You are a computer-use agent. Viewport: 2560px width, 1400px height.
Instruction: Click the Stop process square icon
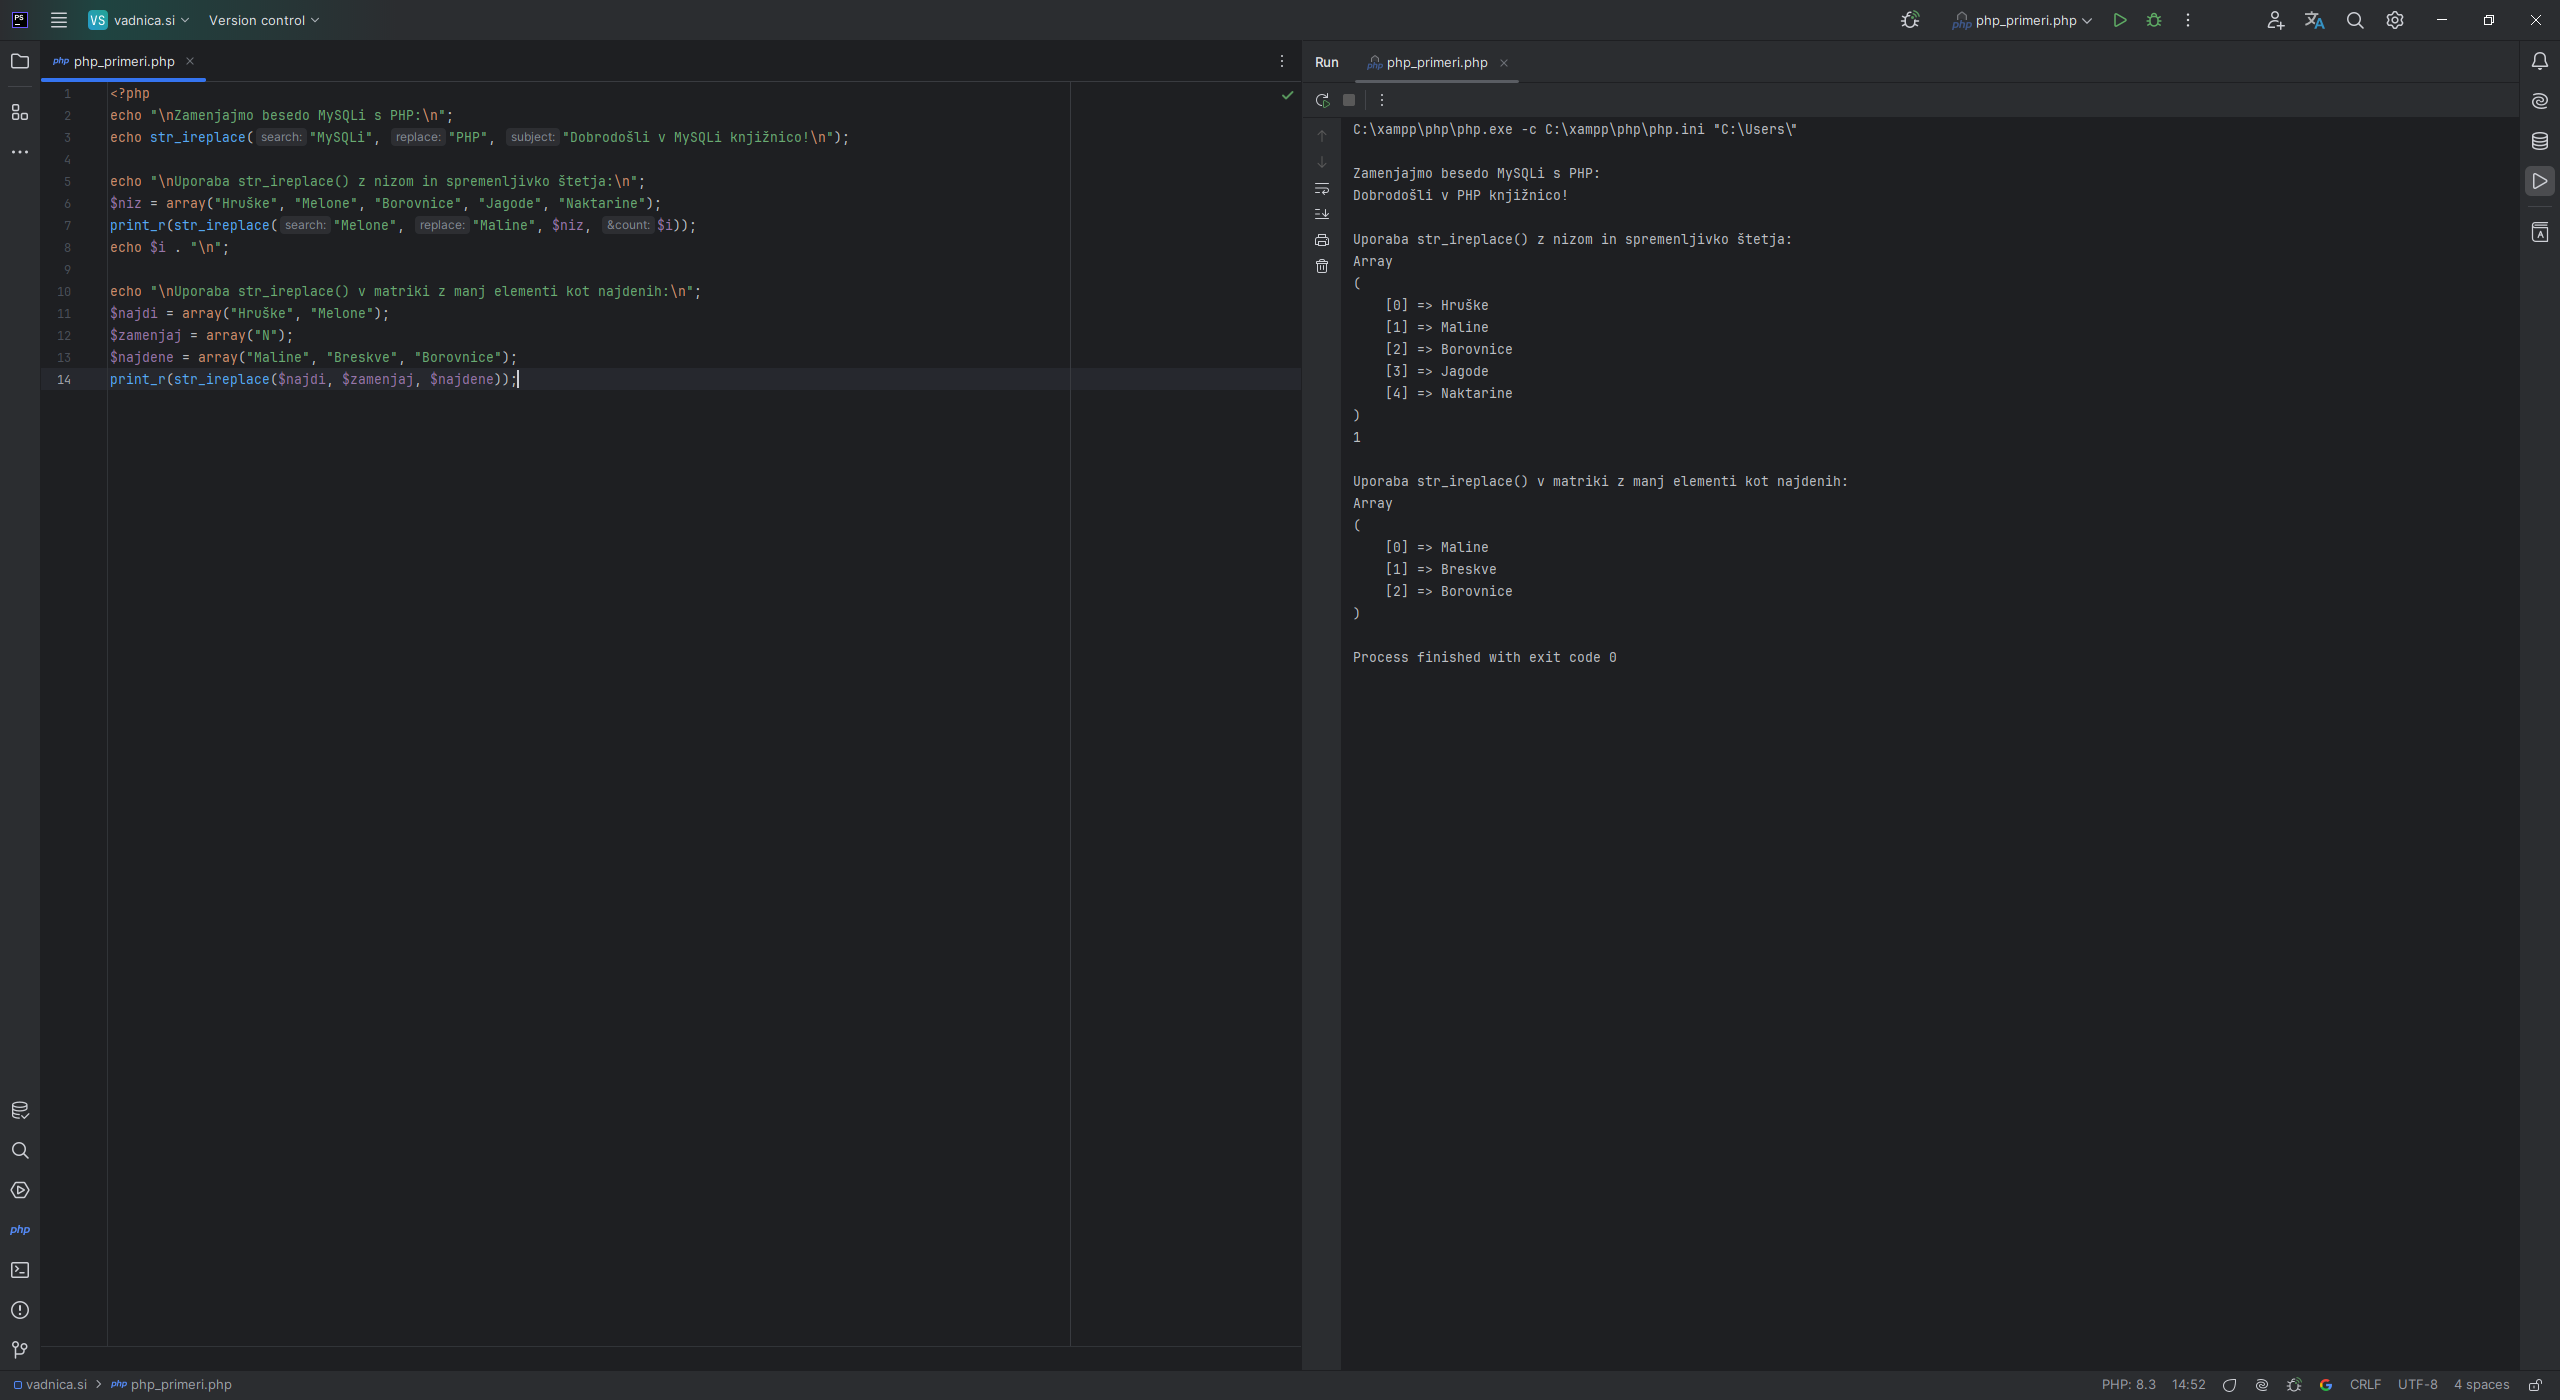point(1349,100)
